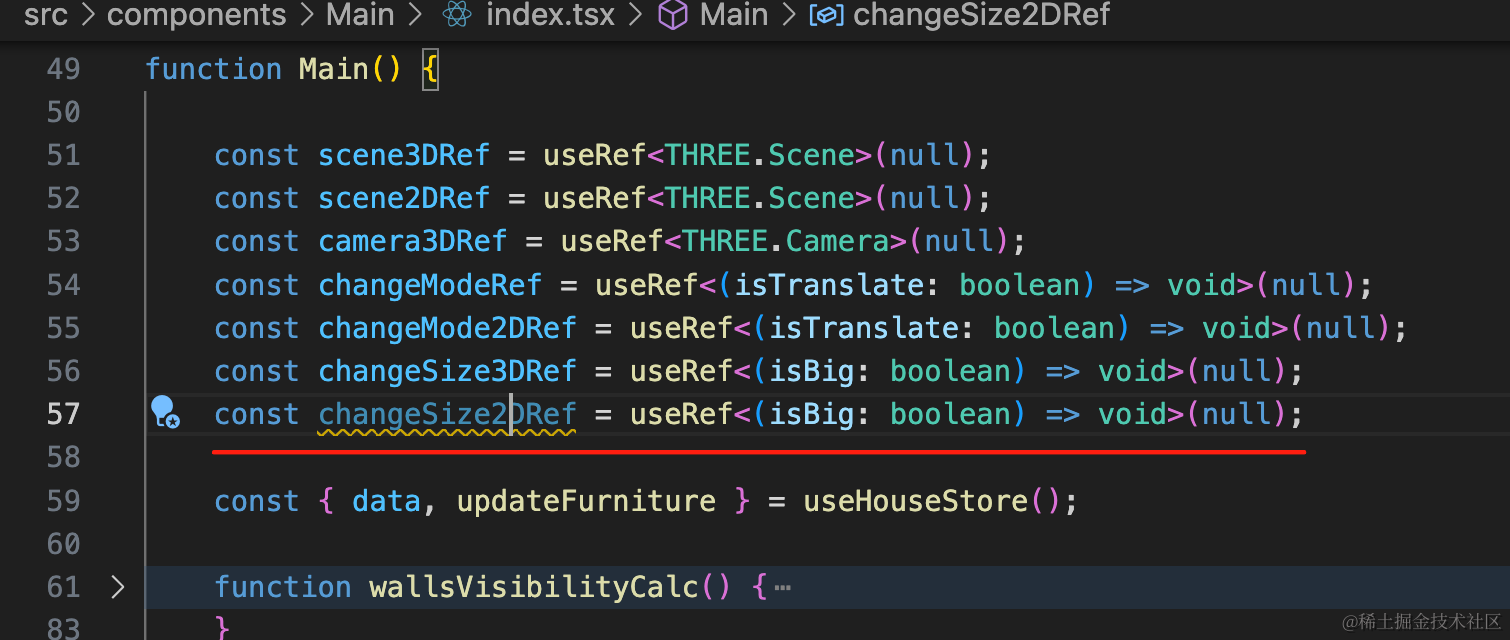This screenshot has height=640, width=1510.
Task: Click the data identifier on line 59
Action: point(386,501)
